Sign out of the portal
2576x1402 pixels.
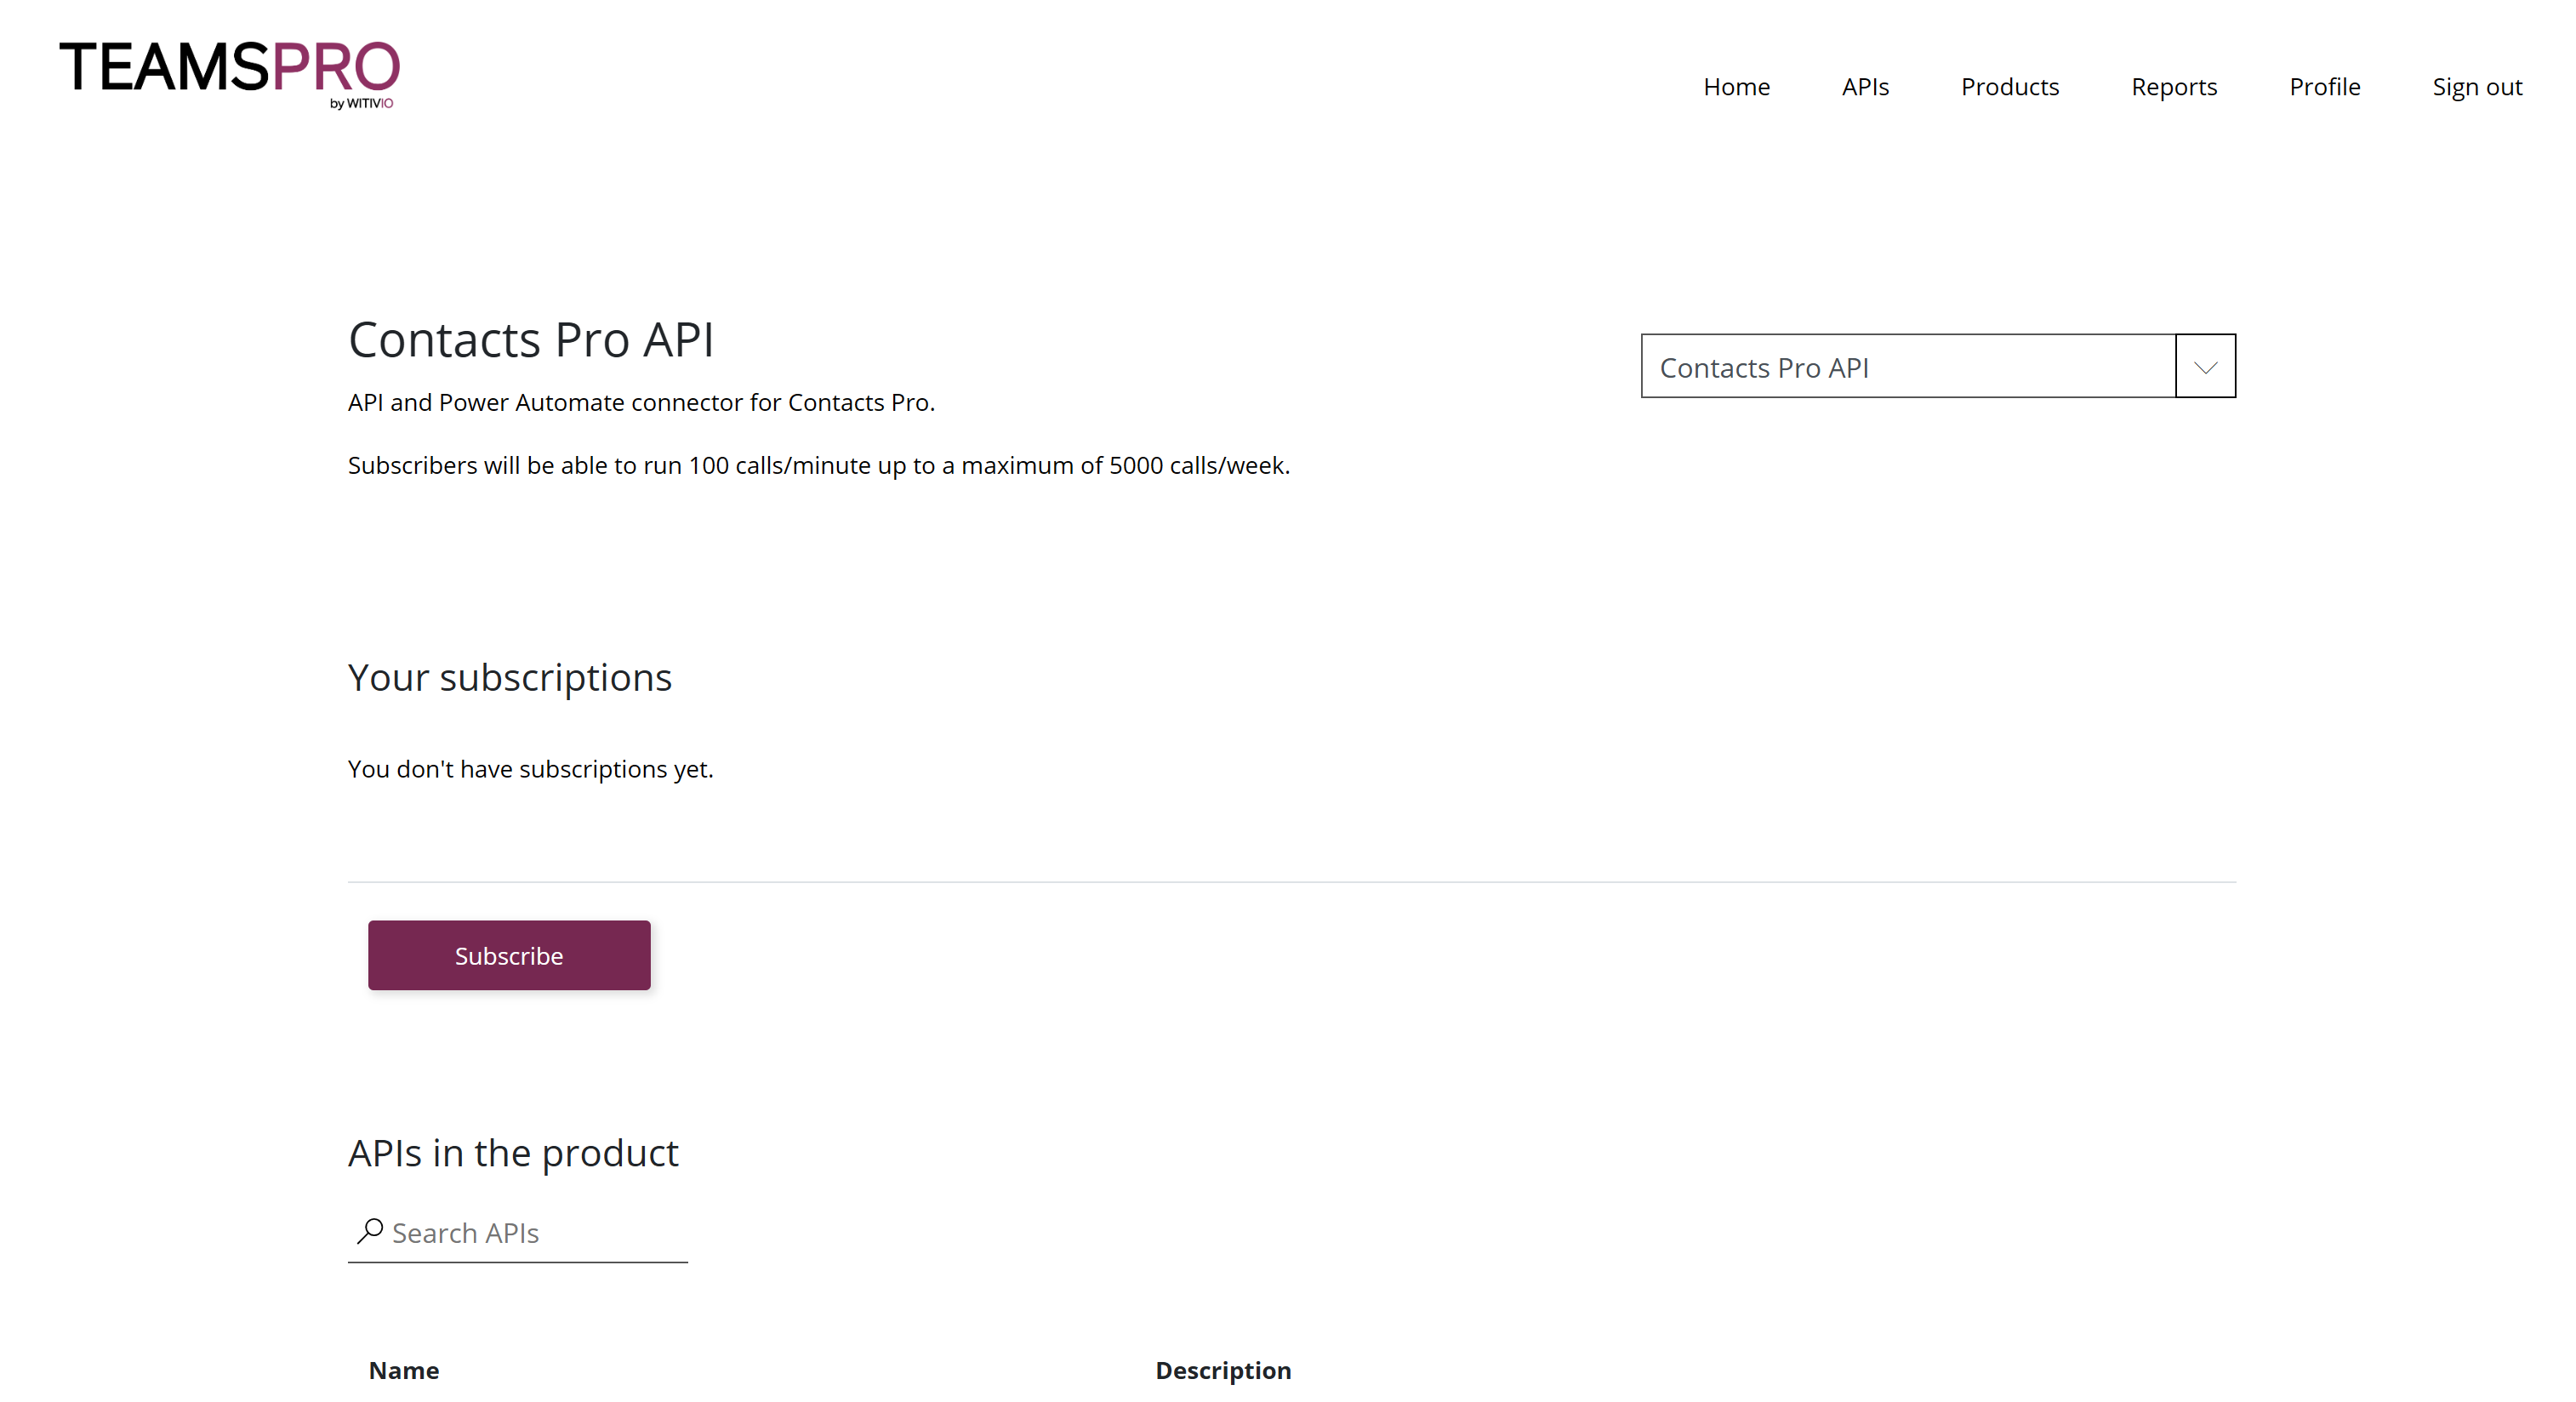click(2477, 87)
